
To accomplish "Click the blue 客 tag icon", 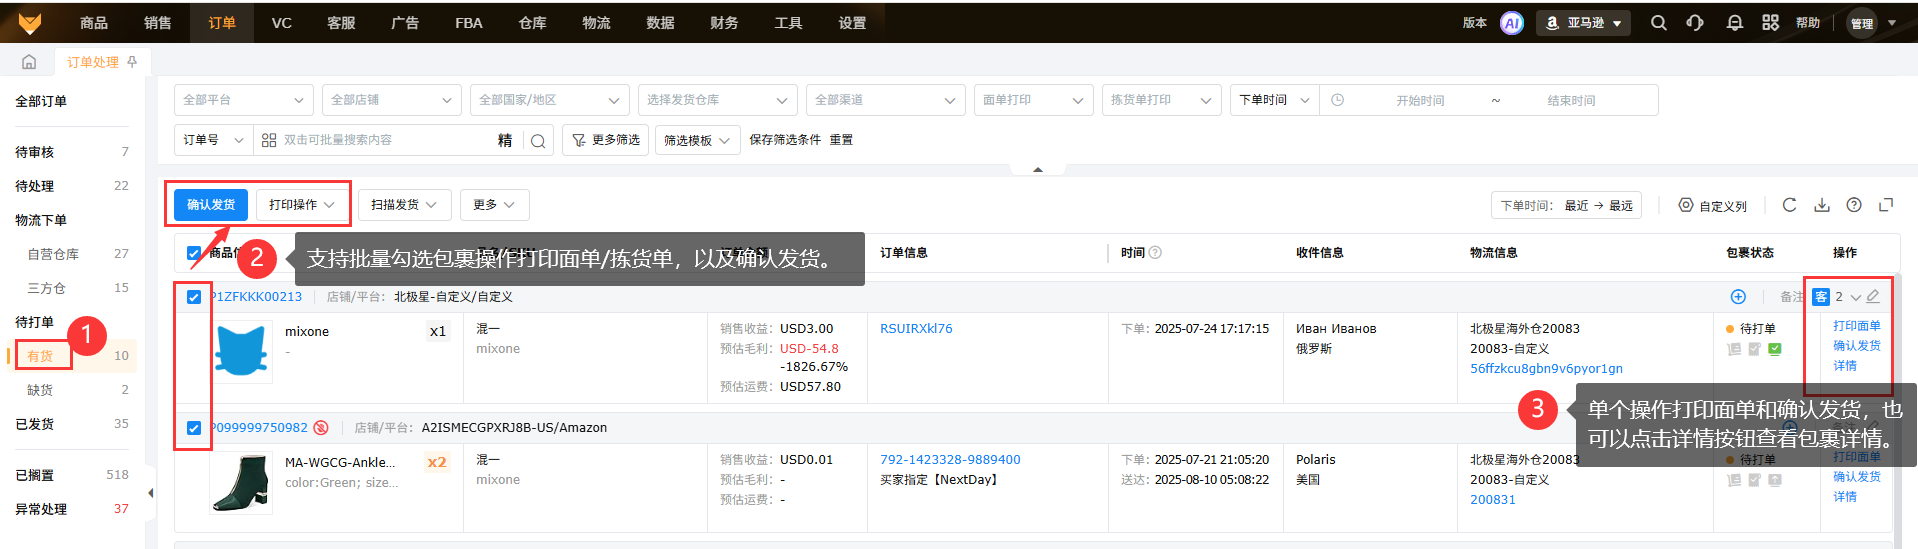I will [x=1821, y=297].
